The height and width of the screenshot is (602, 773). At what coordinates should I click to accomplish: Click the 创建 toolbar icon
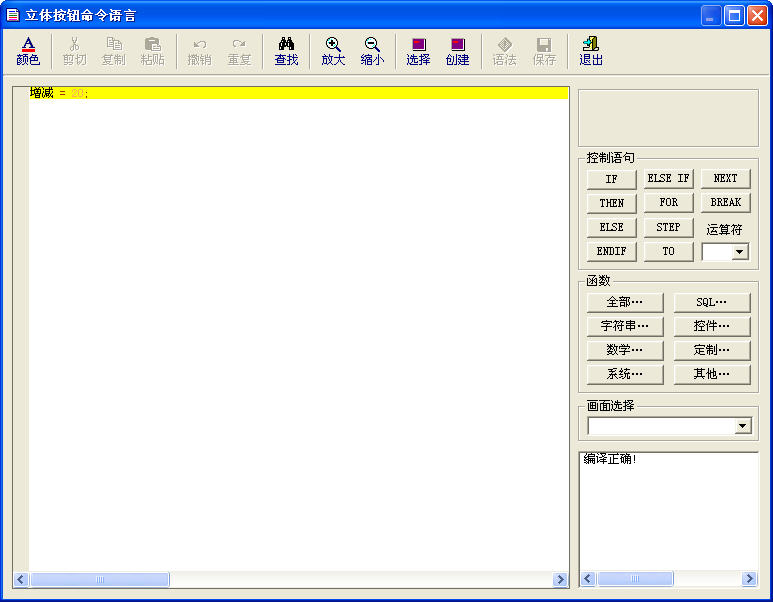tap(457, 51)
